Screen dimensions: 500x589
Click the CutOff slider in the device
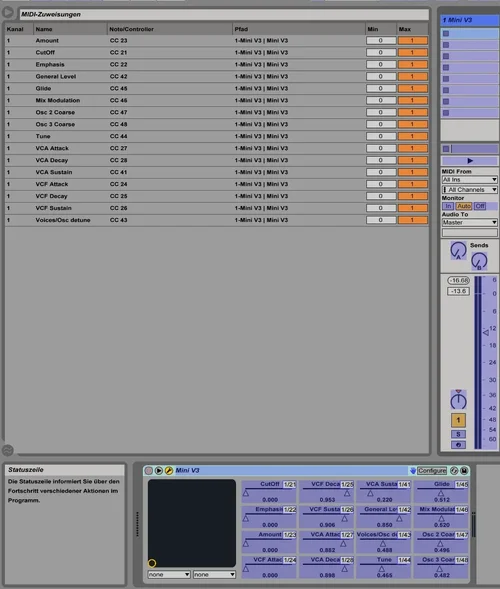[269, 492]
